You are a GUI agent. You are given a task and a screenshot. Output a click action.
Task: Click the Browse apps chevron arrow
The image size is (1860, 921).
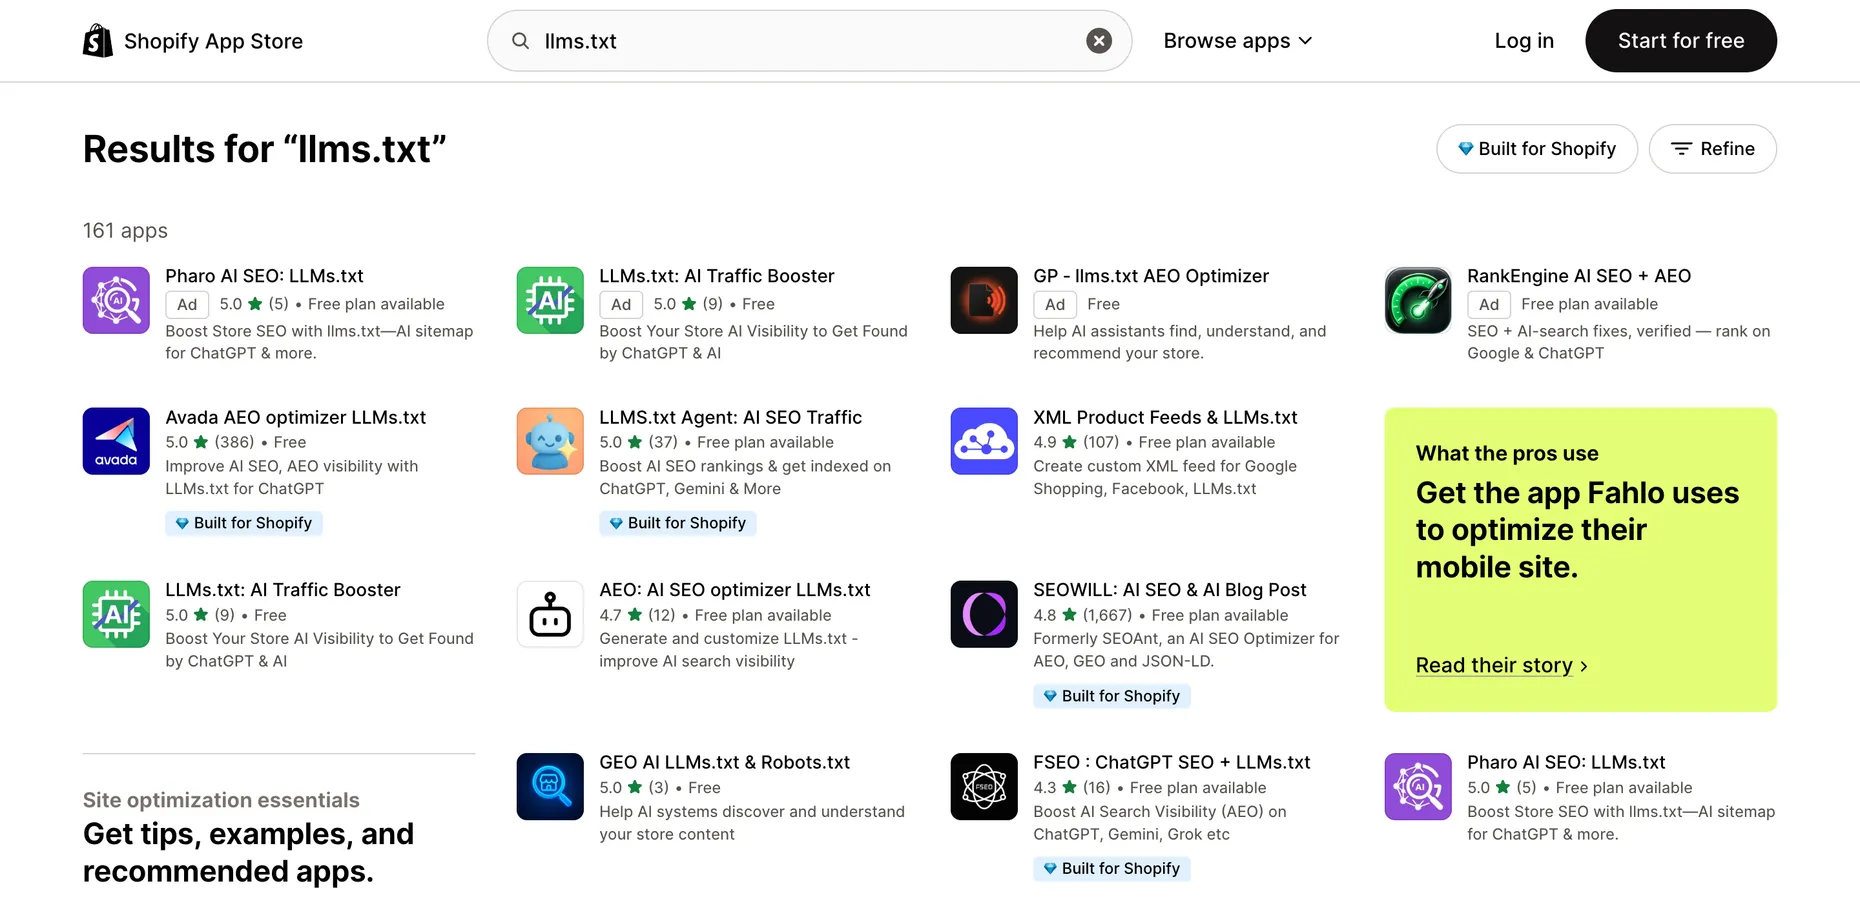point(1305,41)
